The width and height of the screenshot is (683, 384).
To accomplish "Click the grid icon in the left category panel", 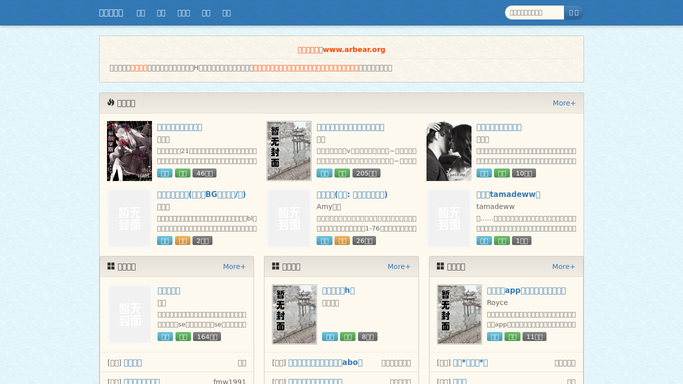I will coord(111,266).
